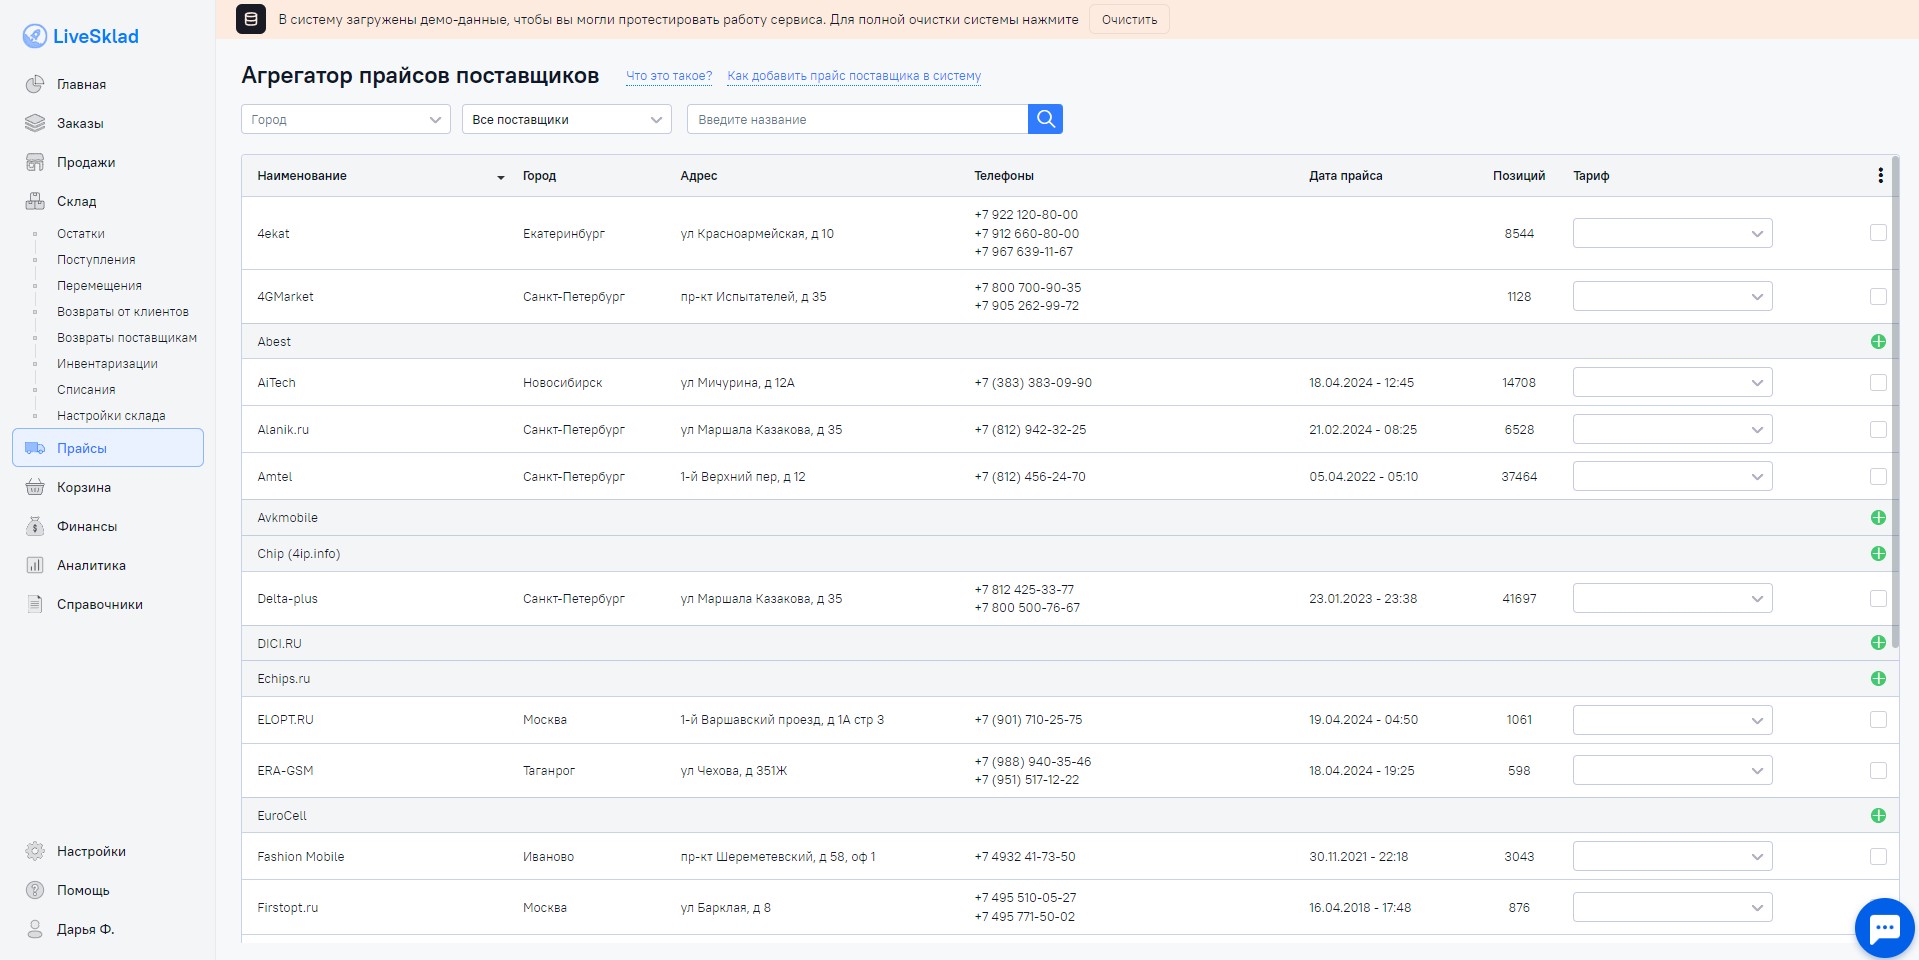Open the Поступления submenu item

[96, 260]
